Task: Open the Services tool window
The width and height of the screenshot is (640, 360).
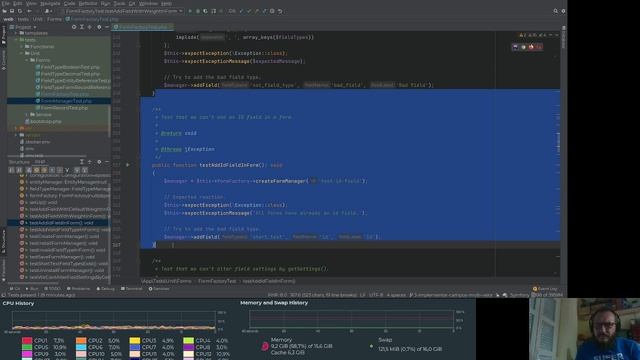Action: tap(159, 289)
